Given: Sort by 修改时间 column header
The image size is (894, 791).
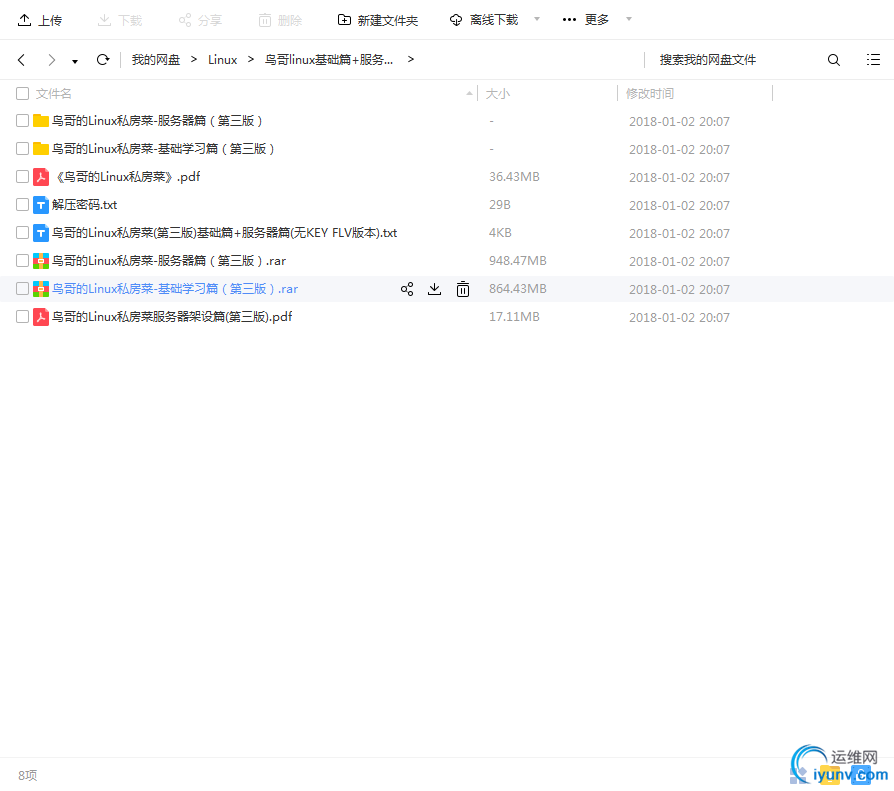Looking at the screenshot, I should (649, 94).
